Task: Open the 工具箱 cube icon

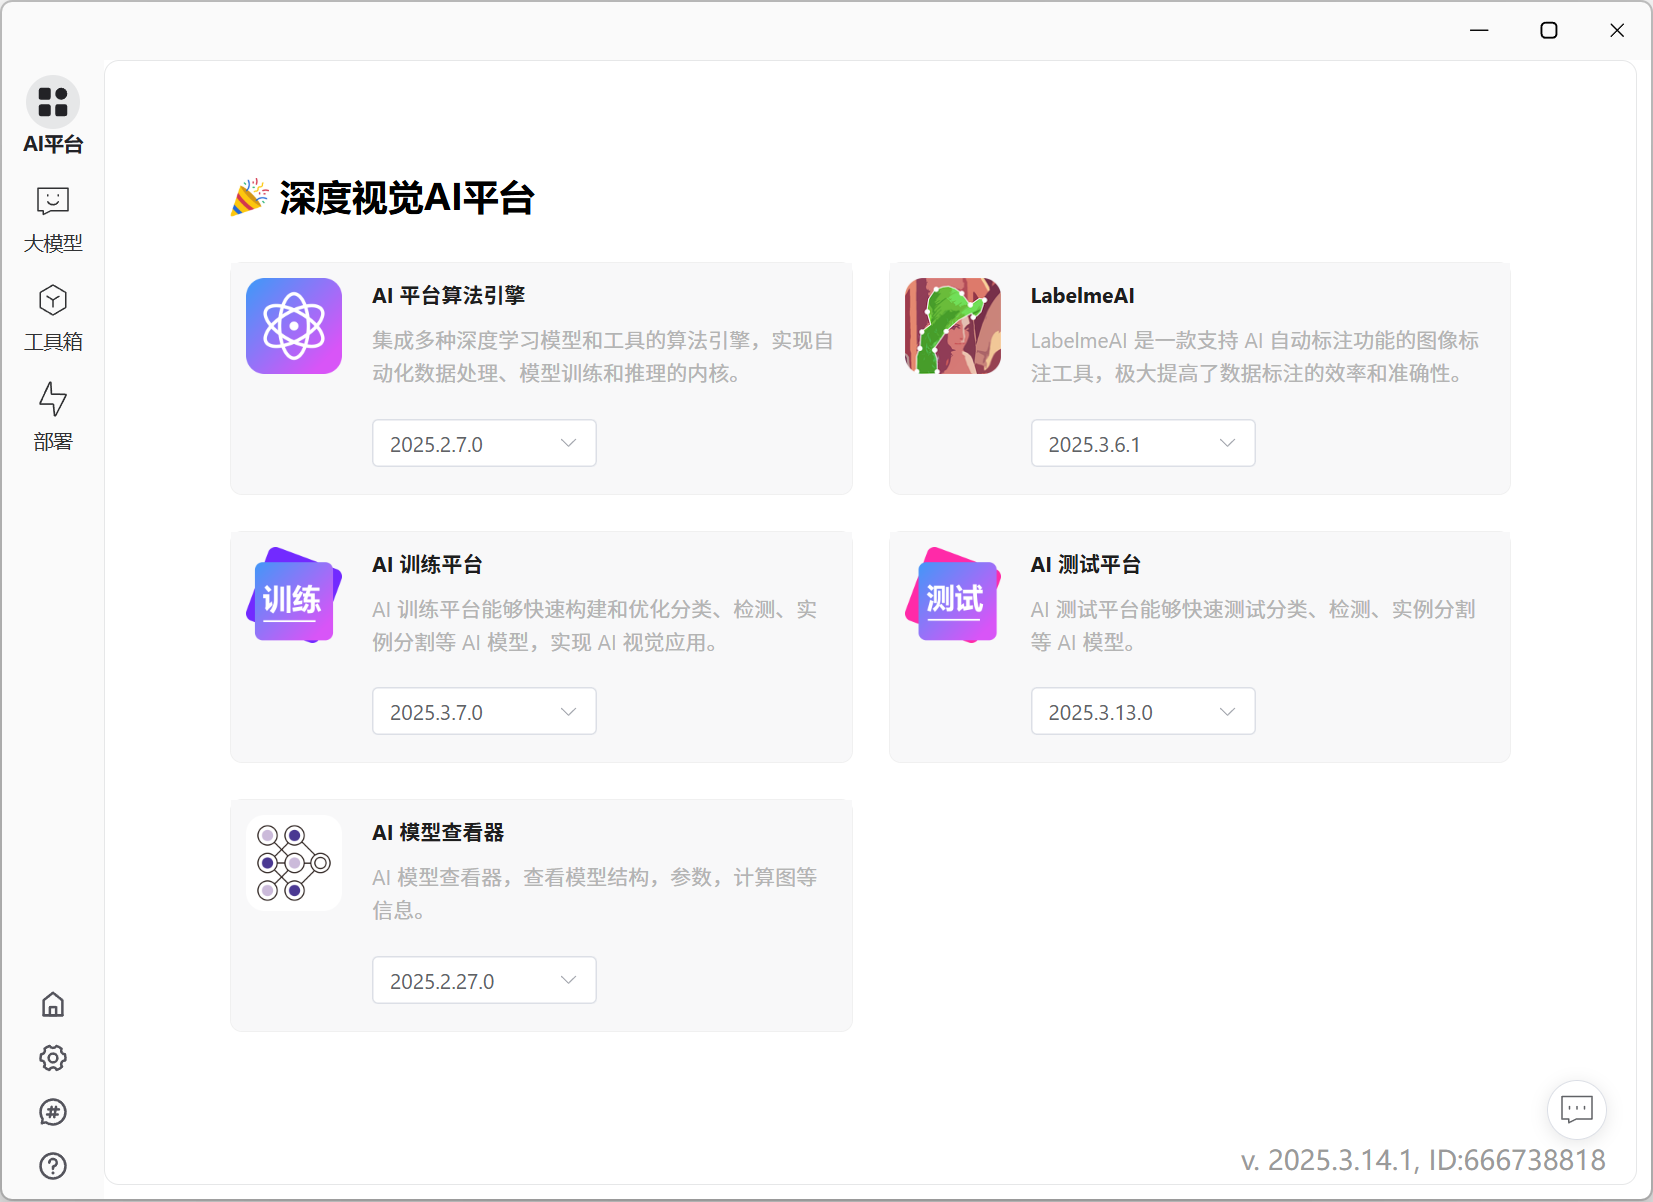Action: tap(53, 300)
